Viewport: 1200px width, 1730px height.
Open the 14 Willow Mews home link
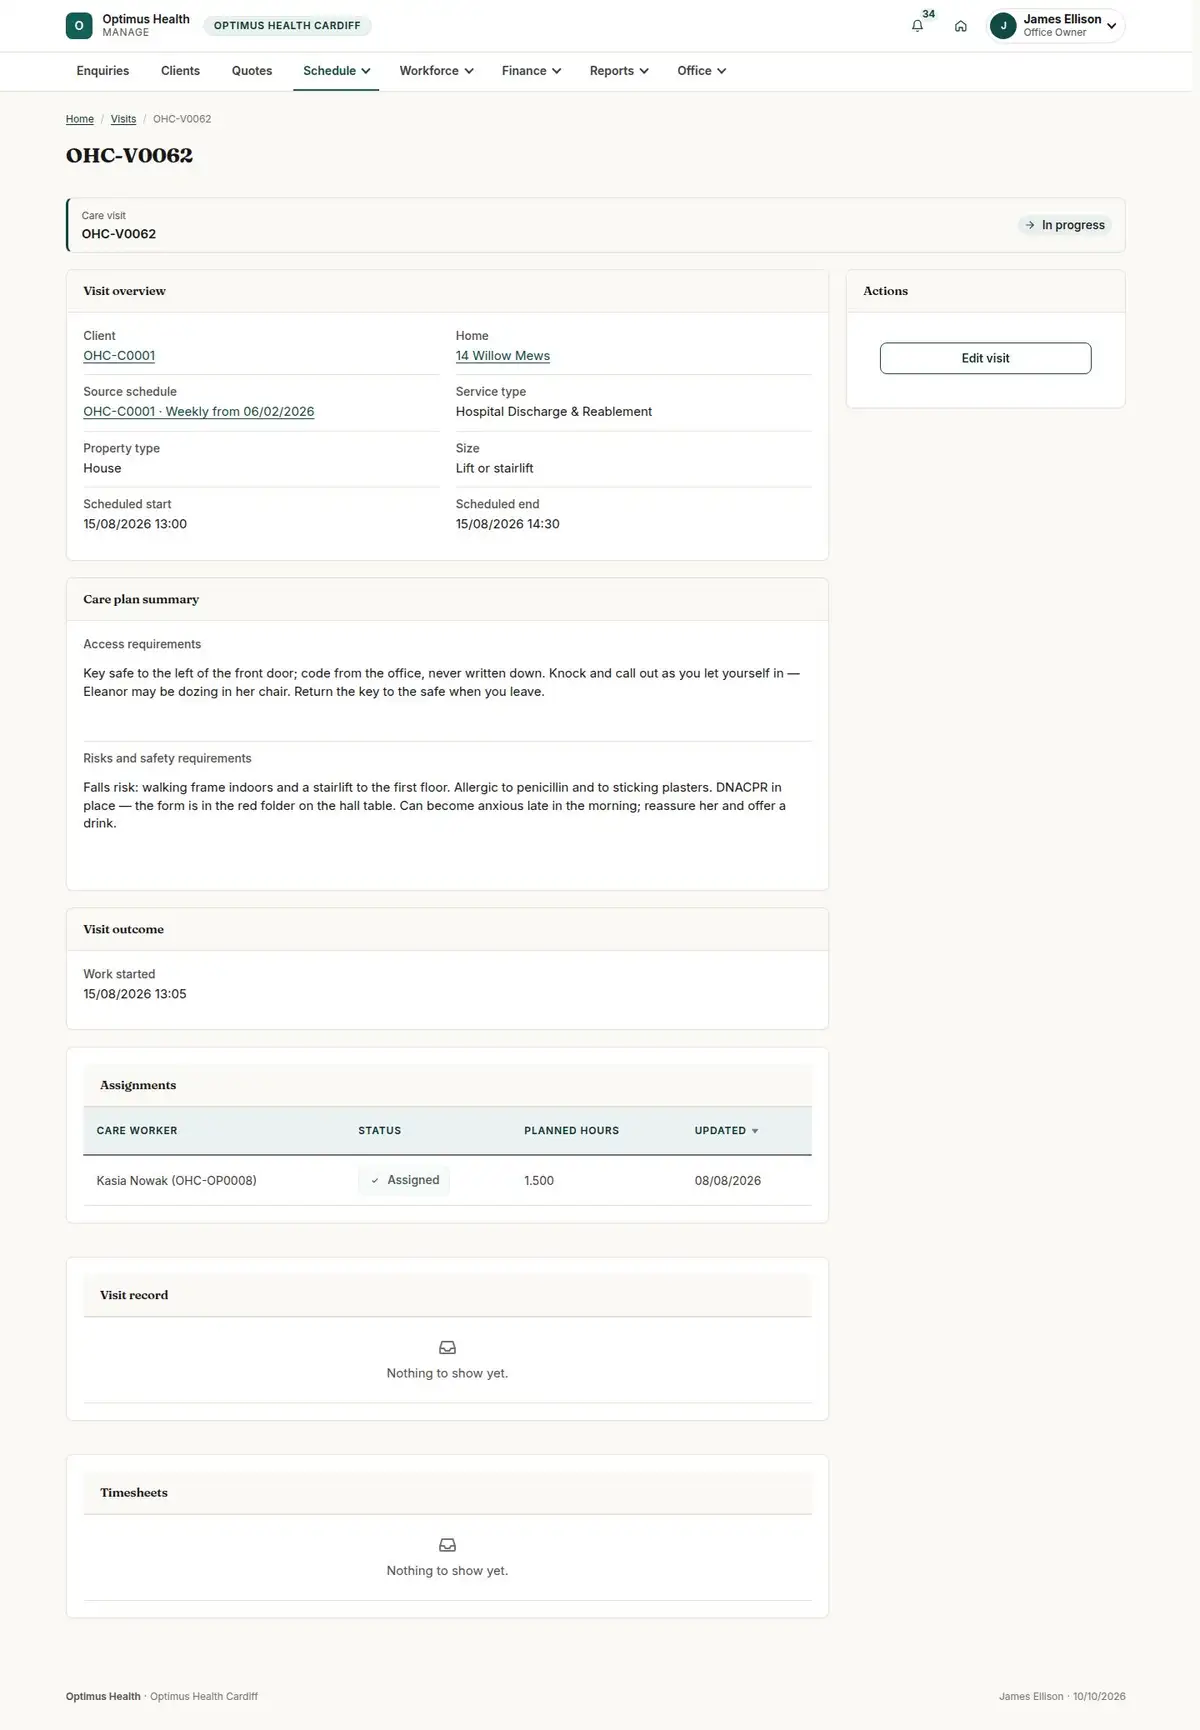(503, 356)
